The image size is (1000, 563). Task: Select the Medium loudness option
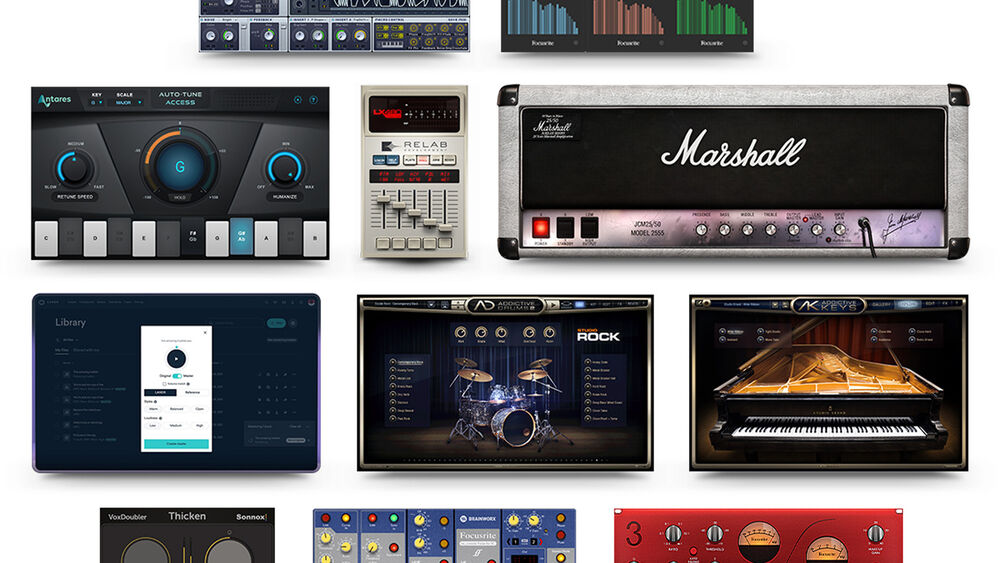(x=176, y=425)
